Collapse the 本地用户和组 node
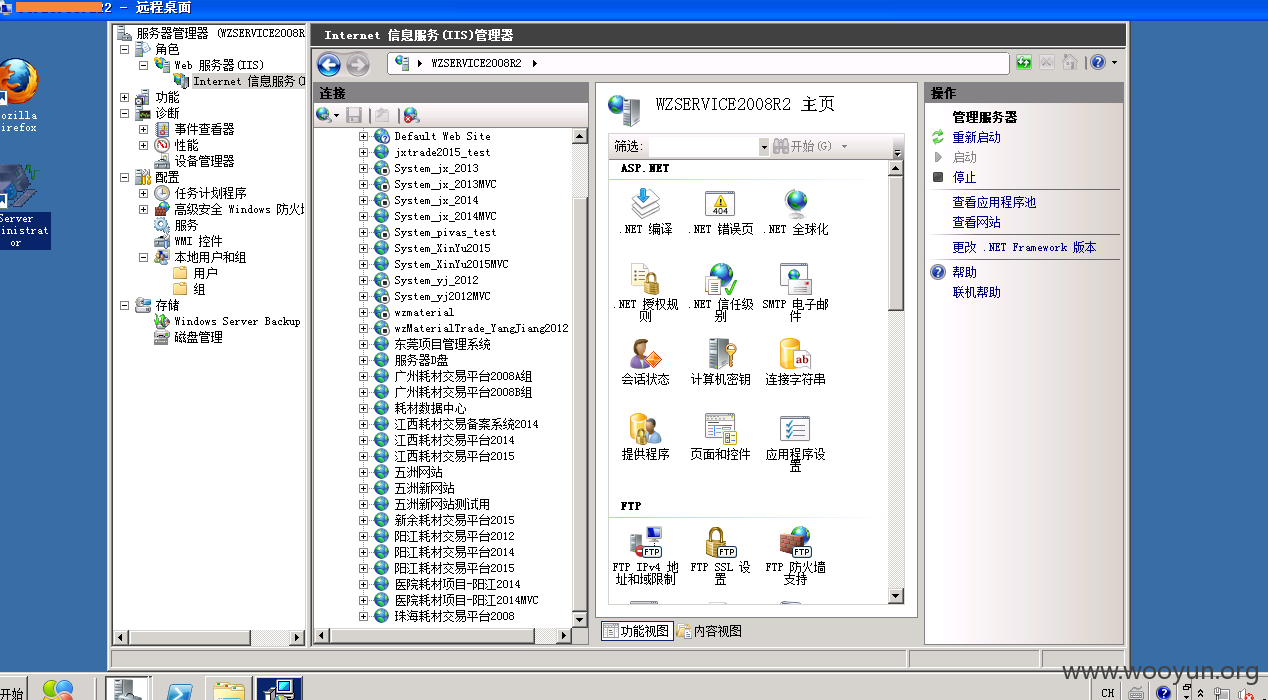This screenshot has width=1268, height=700. tap(144, 257)
